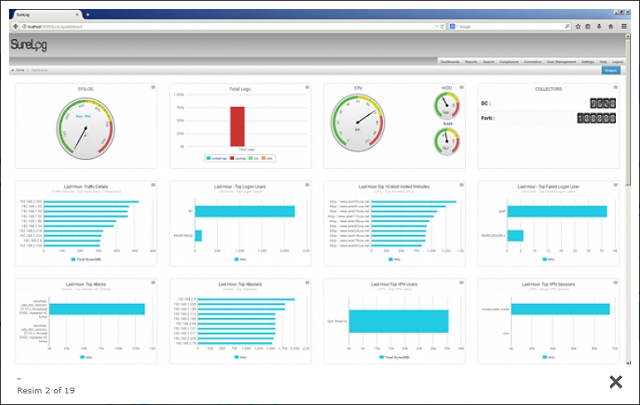Open the Compliance menu
Image resolution: width=640 pixels, height=405 pixels.
coord(509,62)
